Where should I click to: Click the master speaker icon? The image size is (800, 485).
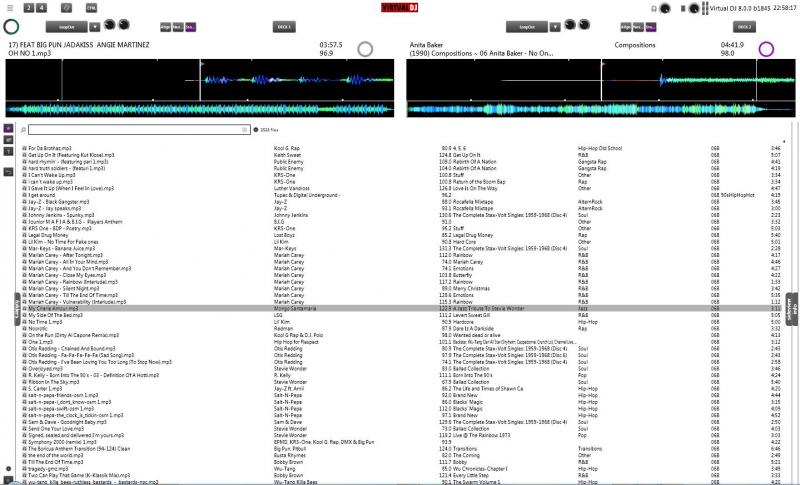(683, 9)
